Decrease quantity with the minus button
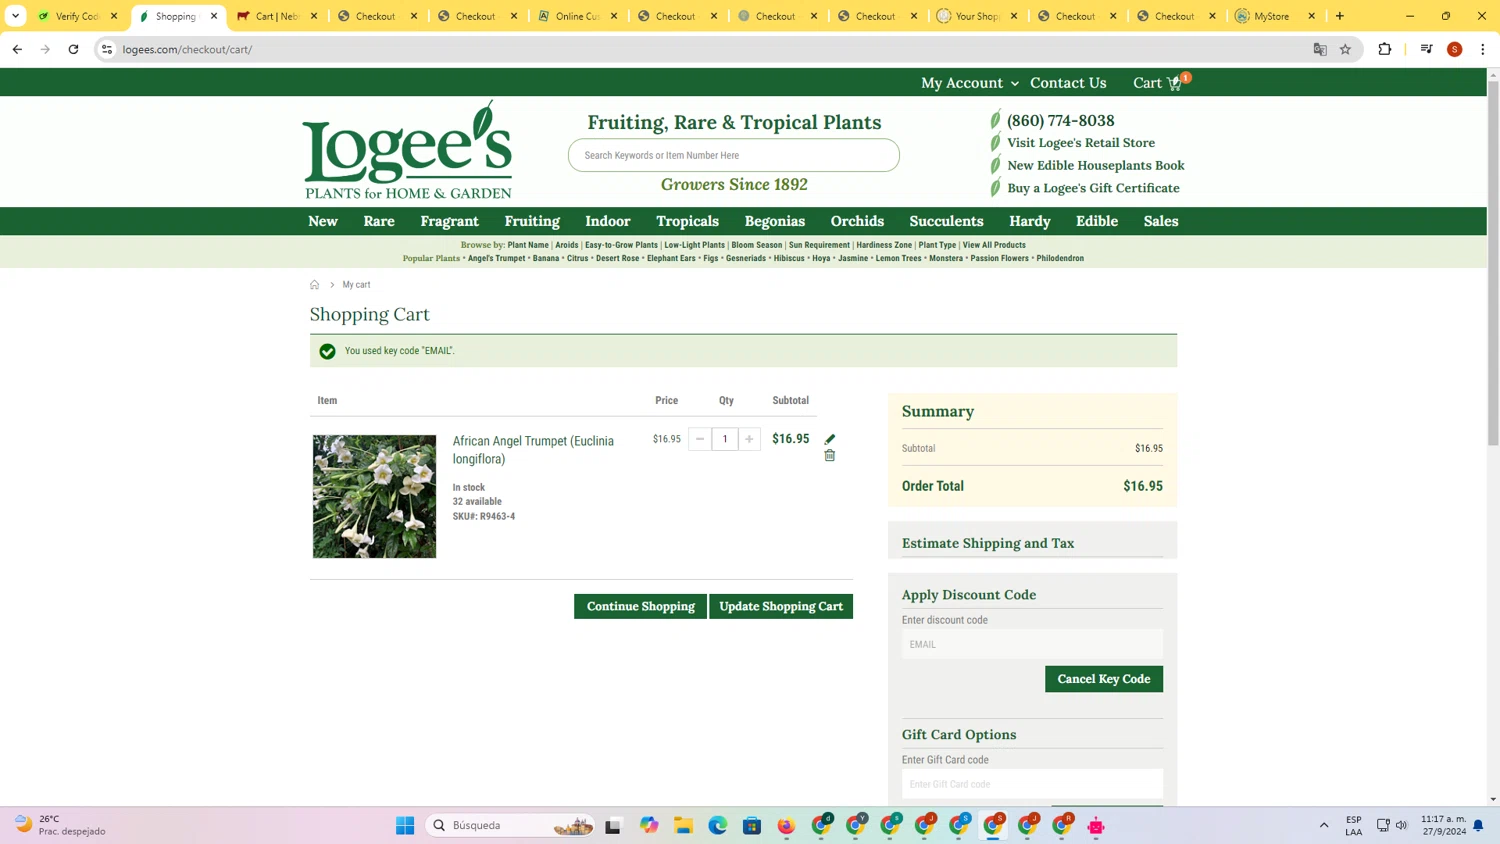 point(700,439)
